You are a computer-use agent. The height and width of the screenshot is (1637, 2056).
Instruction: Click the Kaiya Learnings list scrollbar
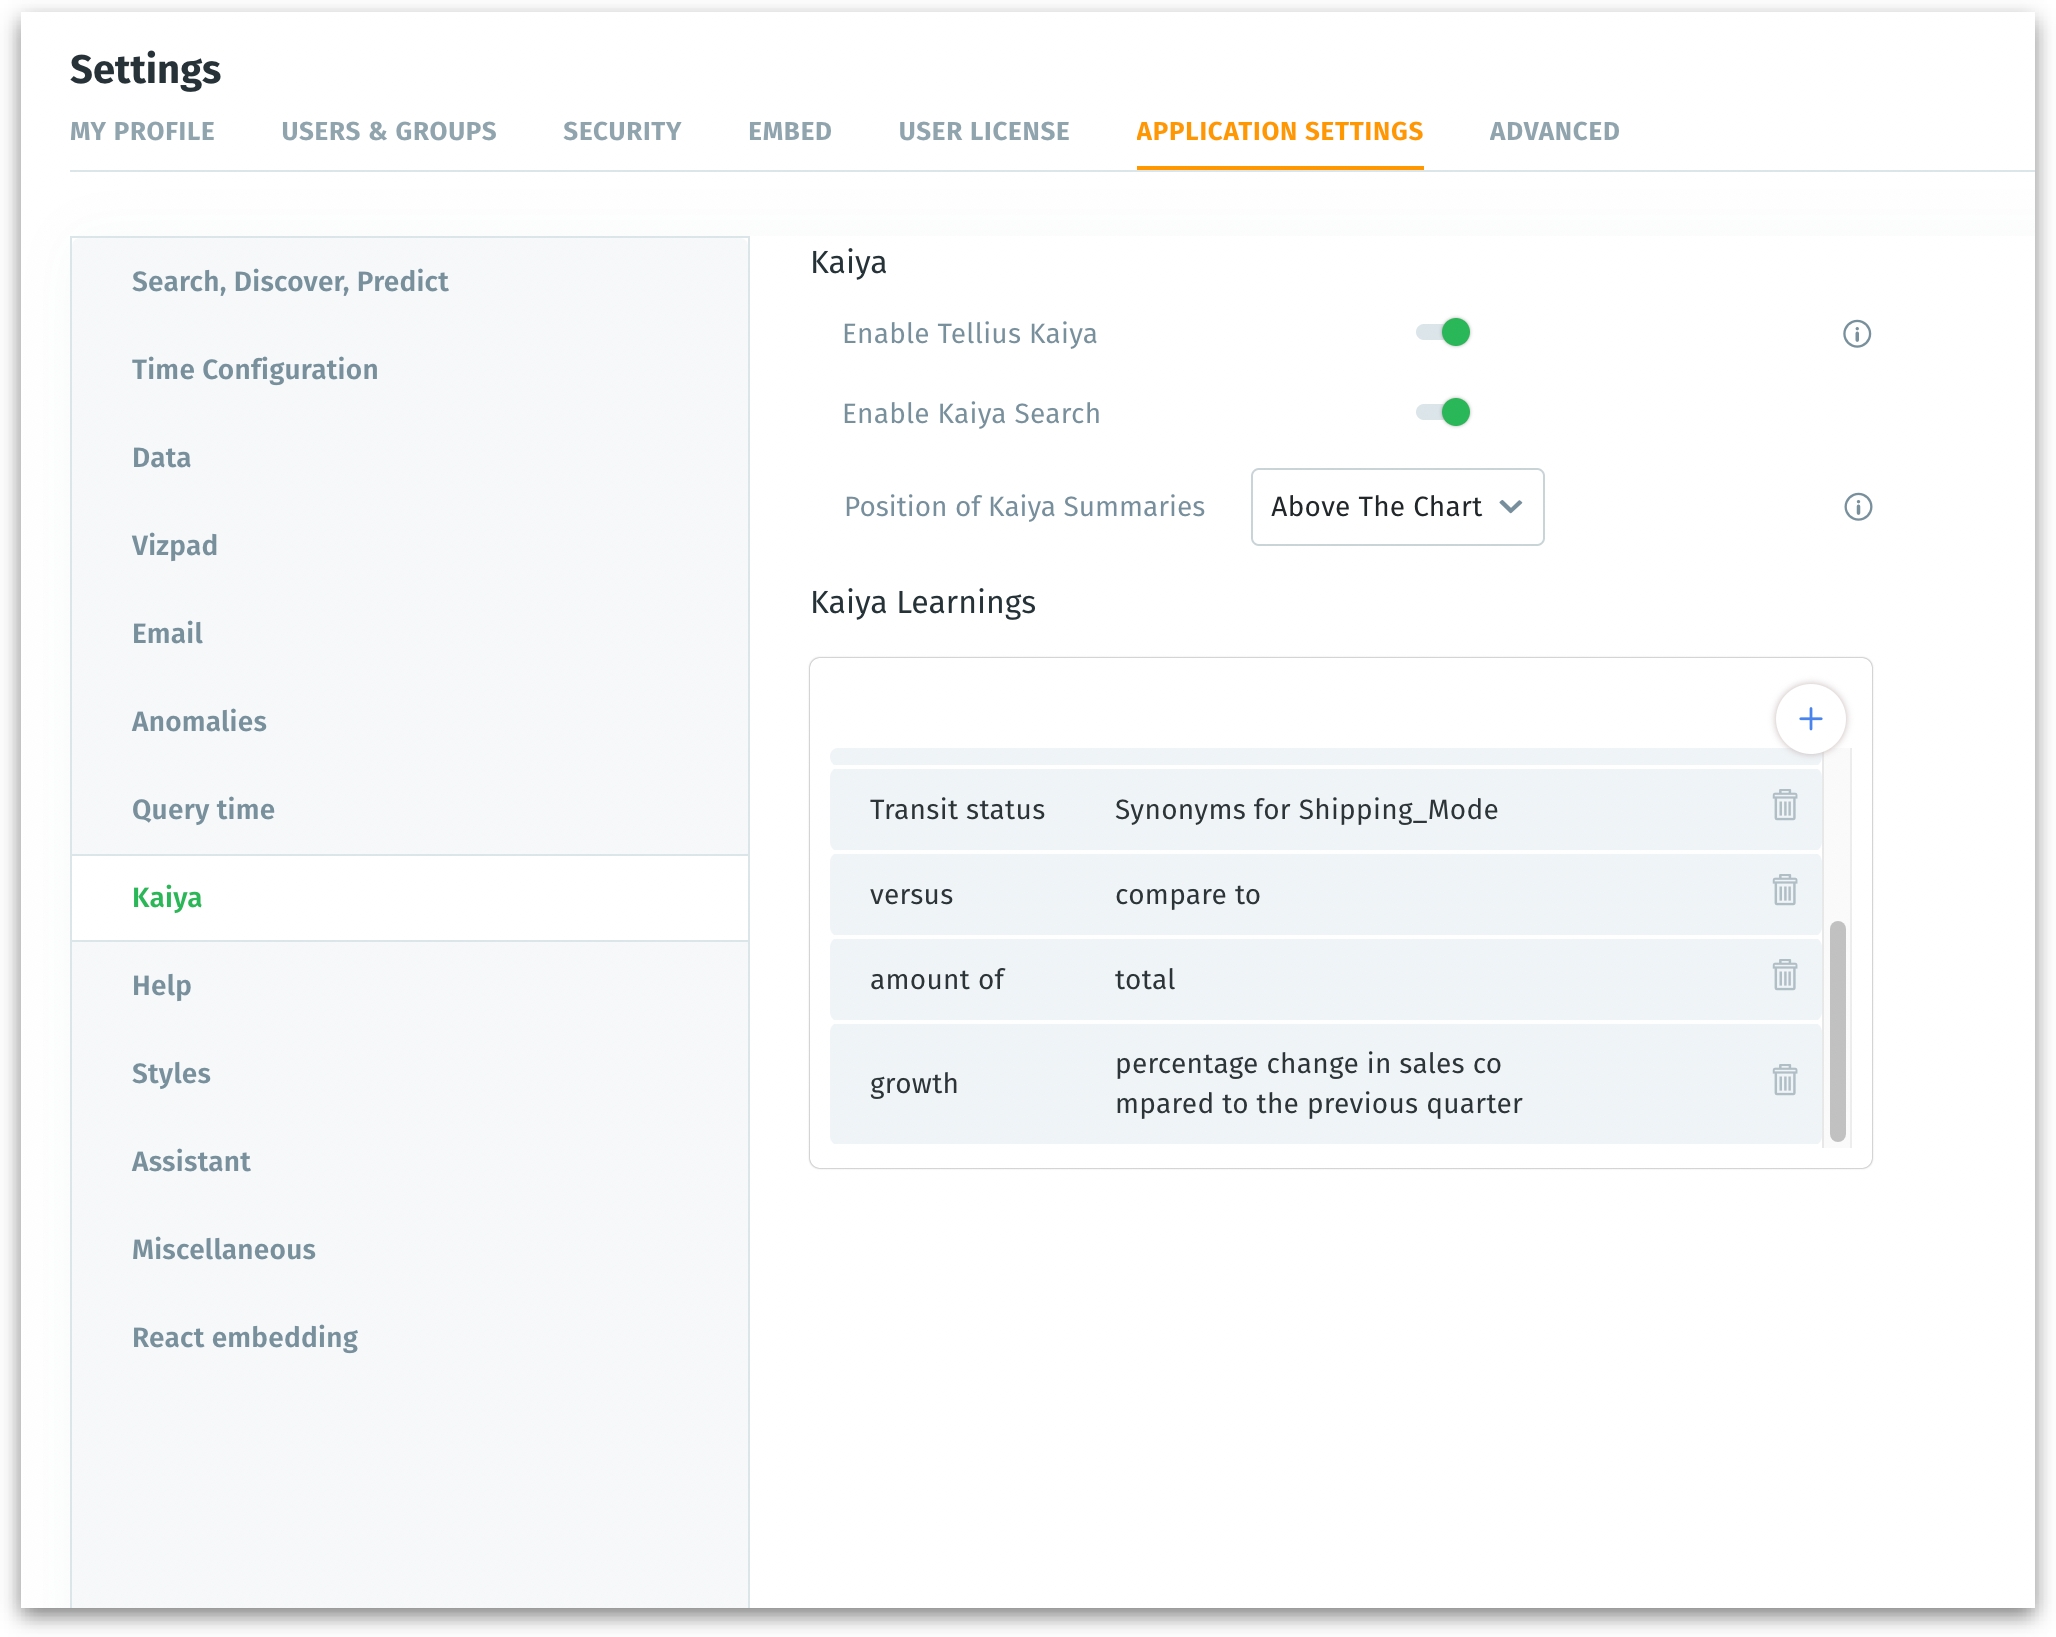pos(1836,1030)
